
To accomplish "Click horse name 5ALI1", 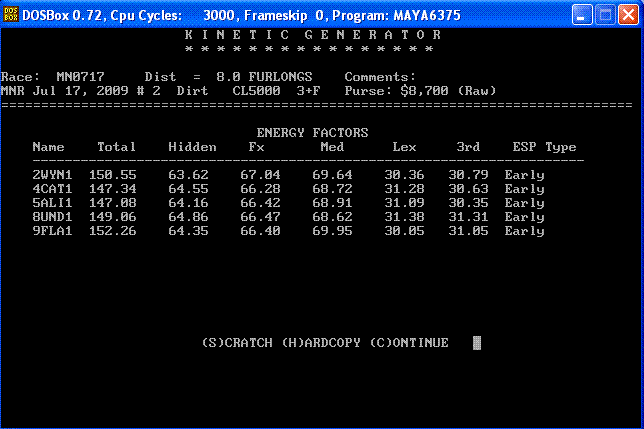I will click(53, 203).
